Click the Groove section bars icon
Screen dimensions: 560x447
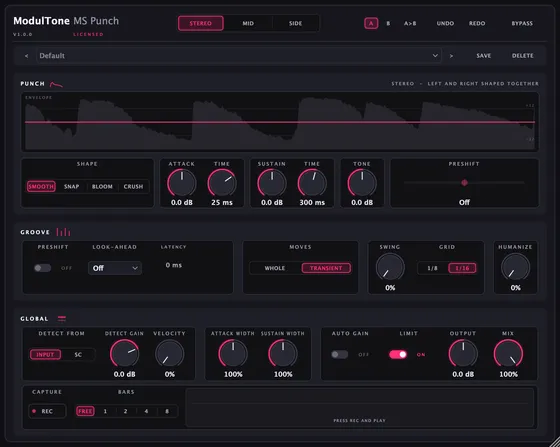click(x=63, y=232)
